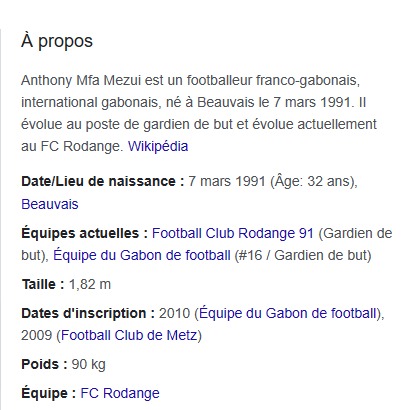
Task: Select the Taille label
Action: click(43, 284)
